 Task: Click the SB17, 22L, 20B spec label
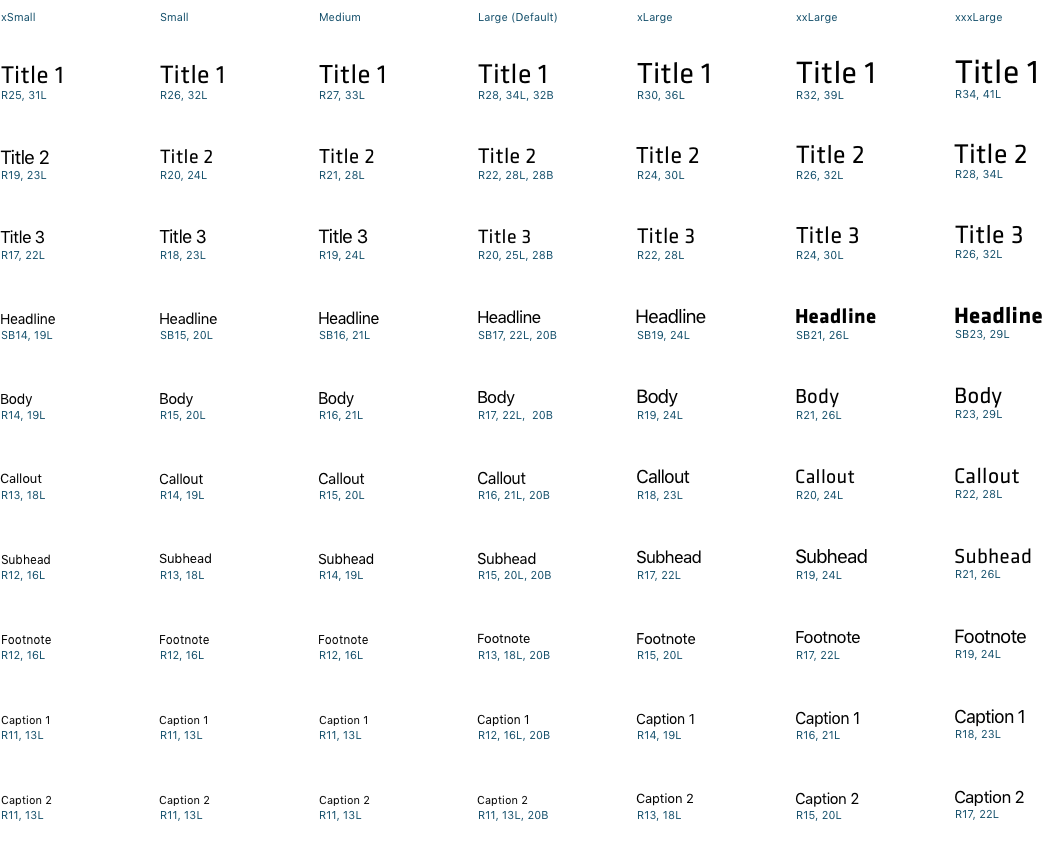point(517,335)
